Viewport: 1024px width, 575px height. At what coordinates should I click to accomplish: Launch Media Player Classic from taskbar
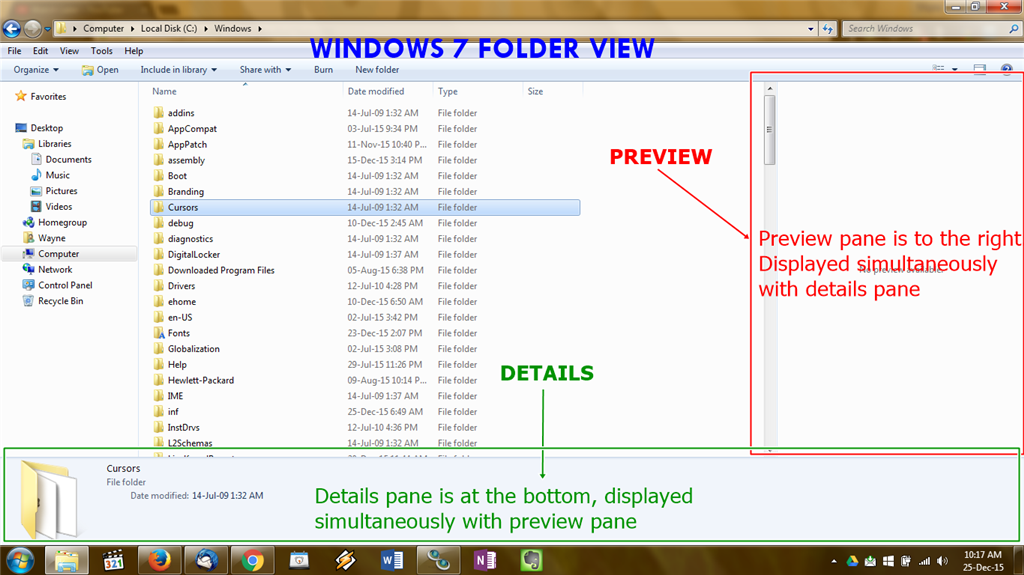pyautogui.click(x=113, y=561)
